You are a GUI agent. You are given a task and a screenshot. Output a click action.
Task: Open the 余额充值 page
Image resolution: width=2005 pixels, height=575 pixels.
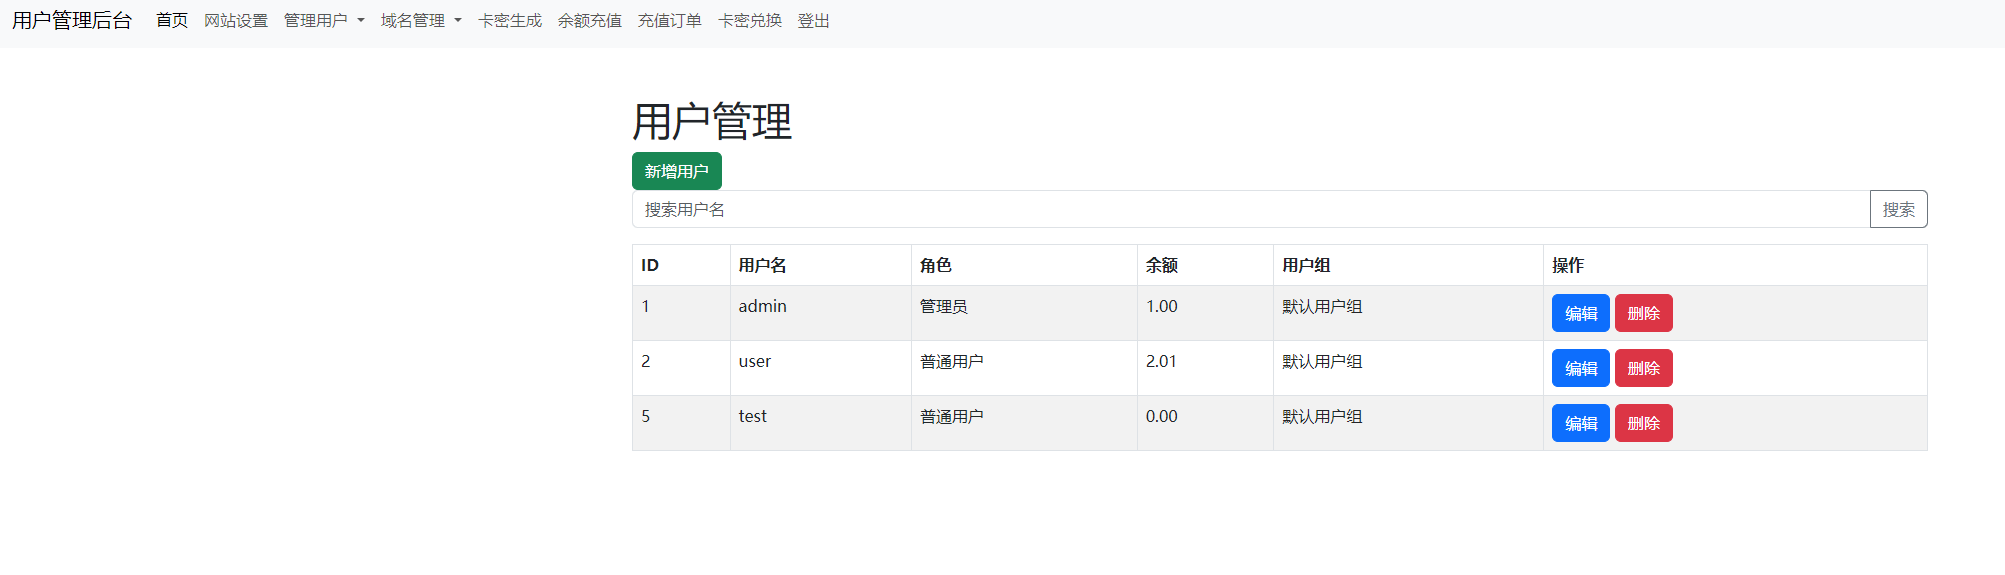590,21
